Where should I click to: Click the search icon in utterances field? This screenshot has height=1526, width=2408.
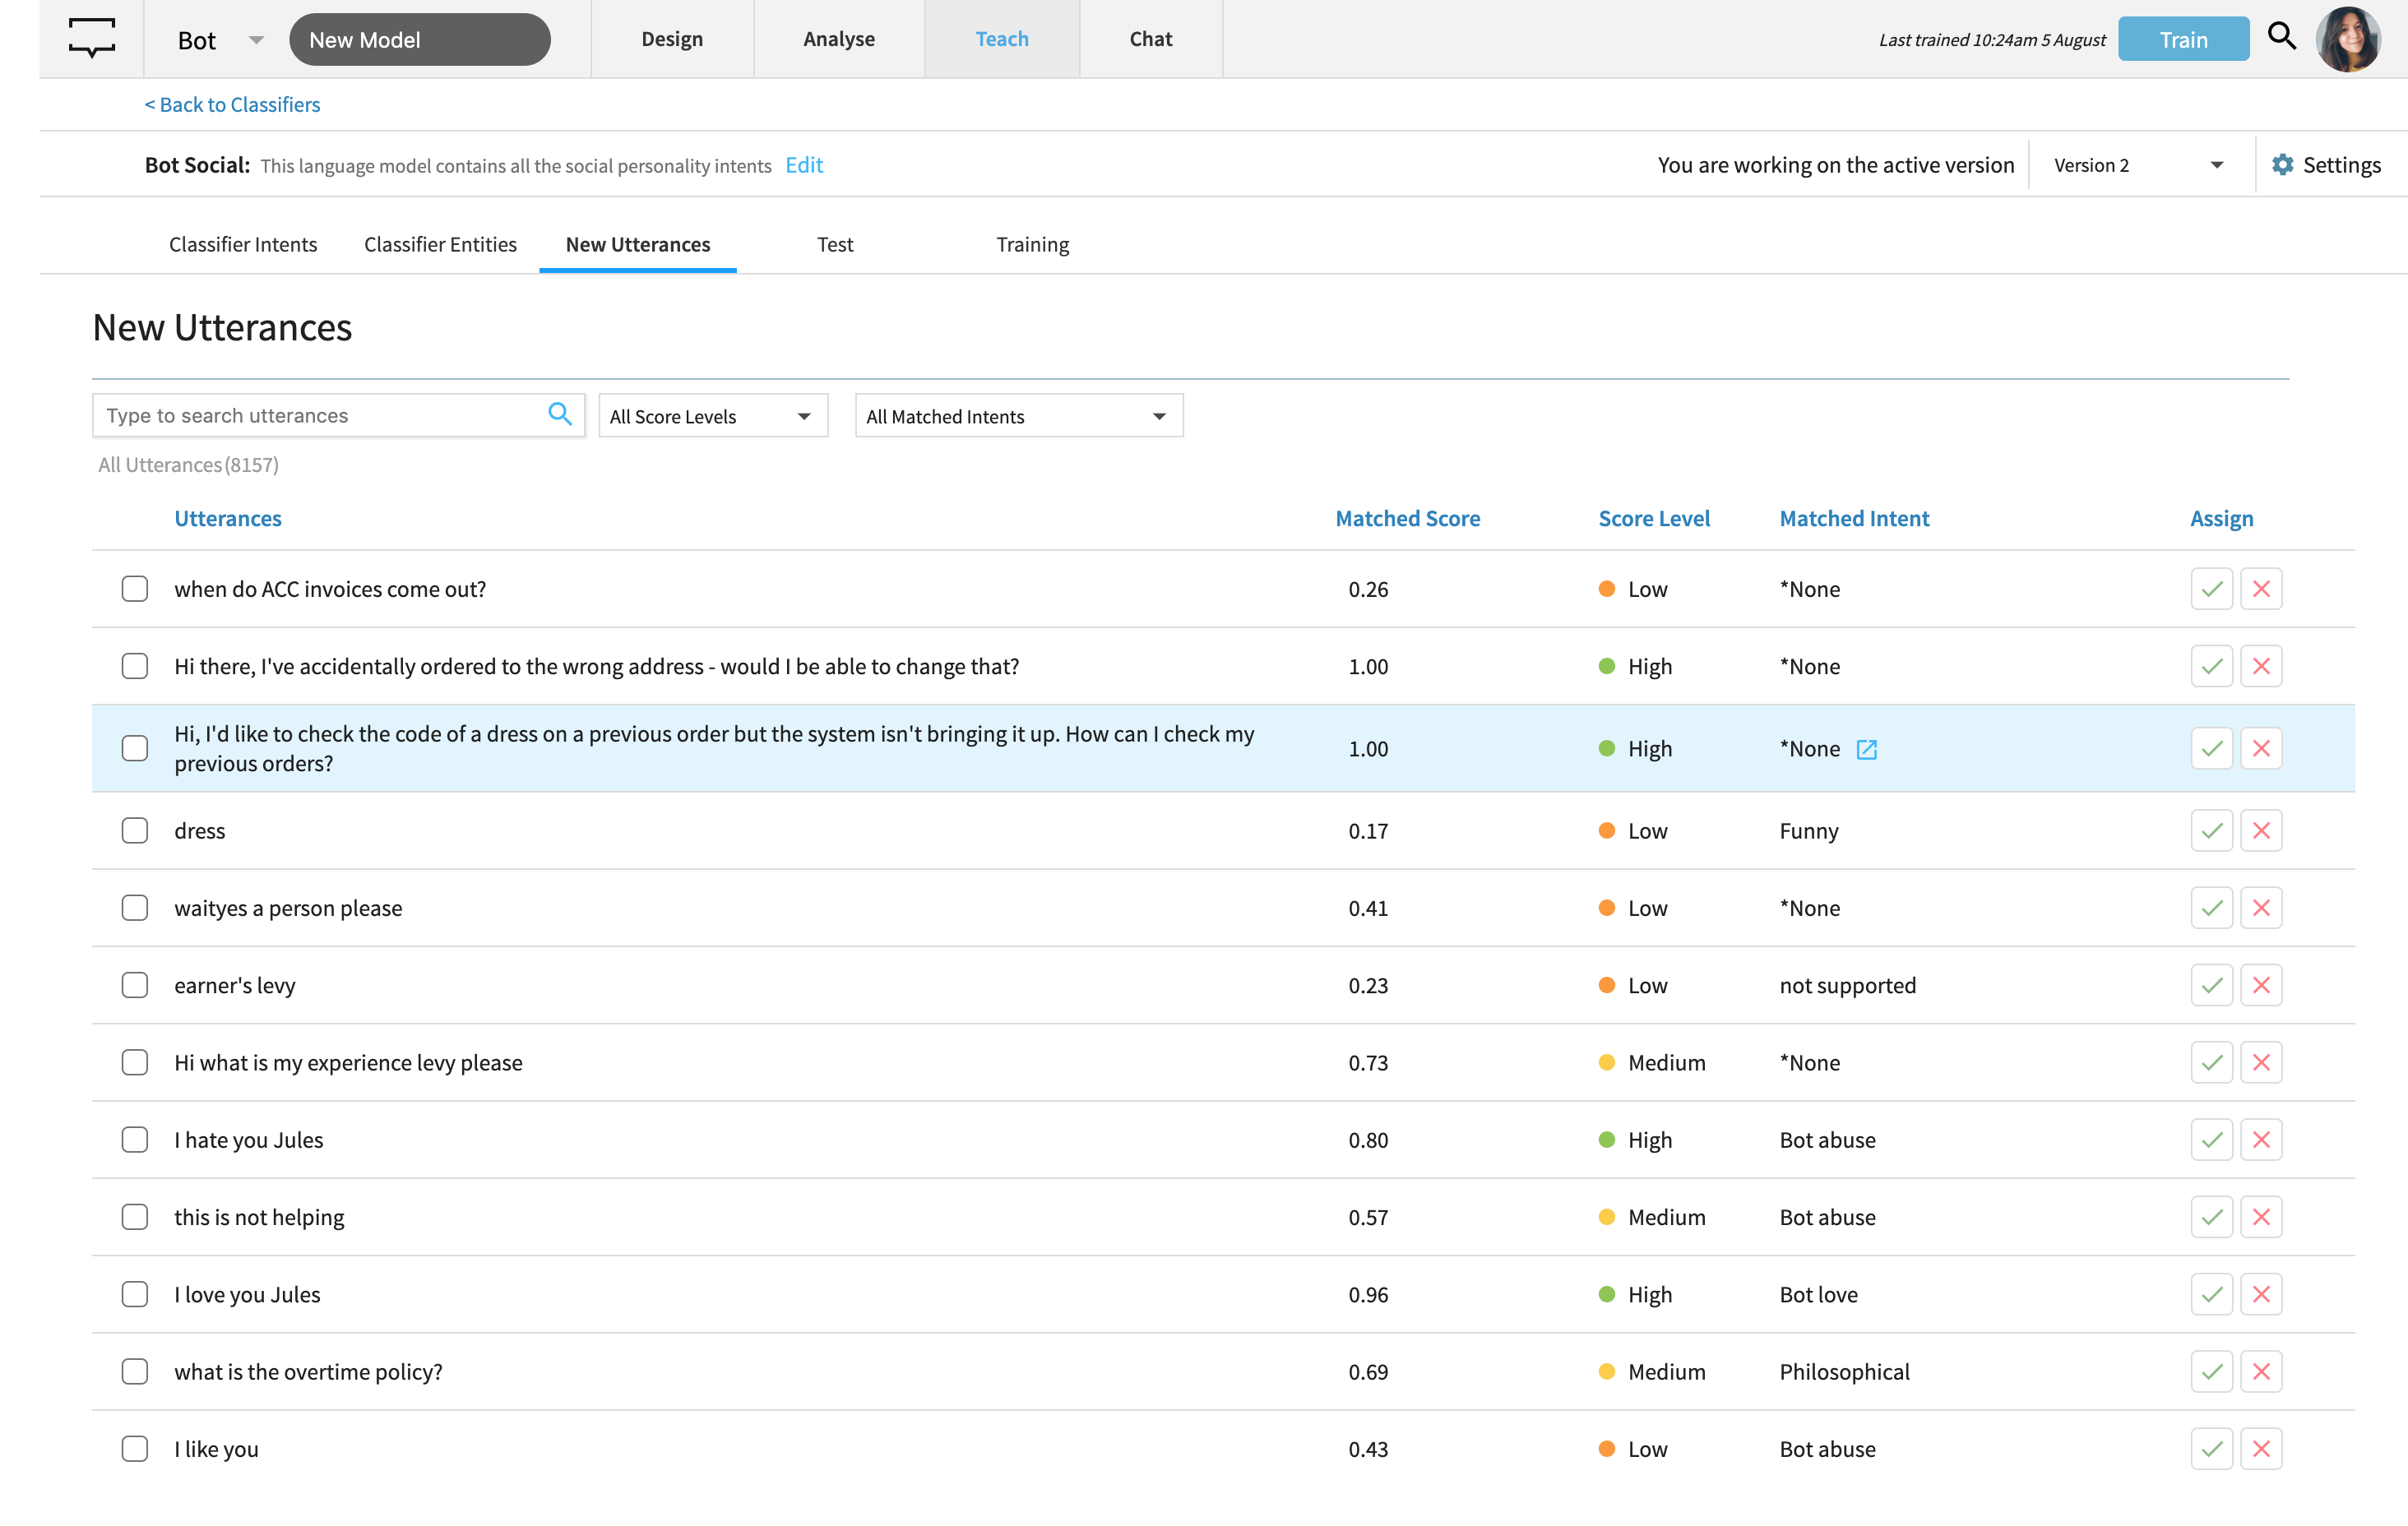(x=560, y=414)
